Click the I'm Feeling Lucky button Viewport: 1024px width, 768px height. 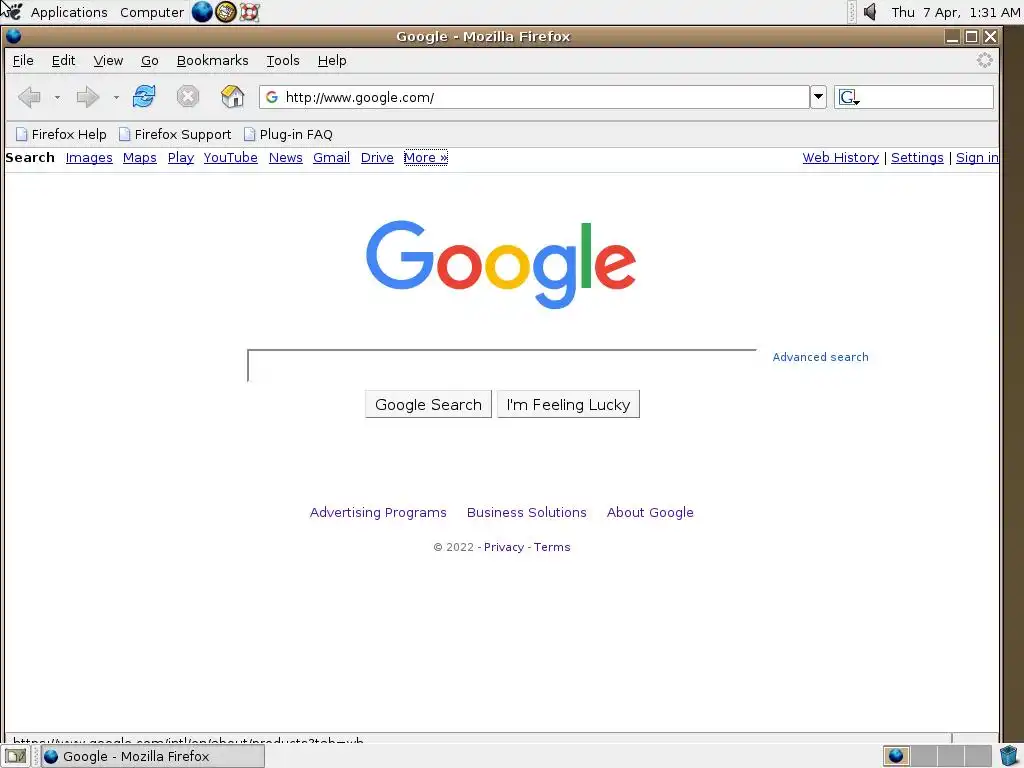click(568, 404)
